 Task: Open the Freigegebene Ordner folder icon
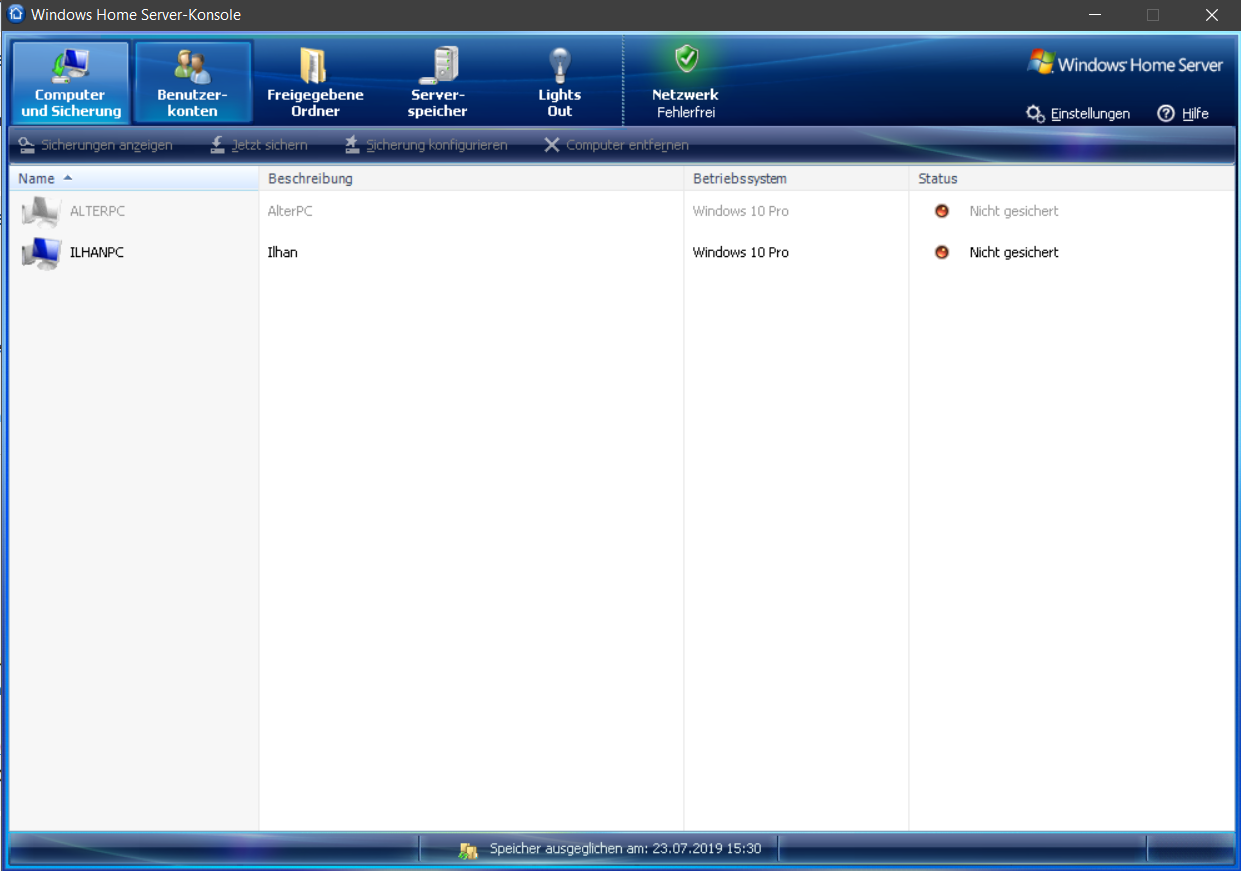(x=314, y=66)
